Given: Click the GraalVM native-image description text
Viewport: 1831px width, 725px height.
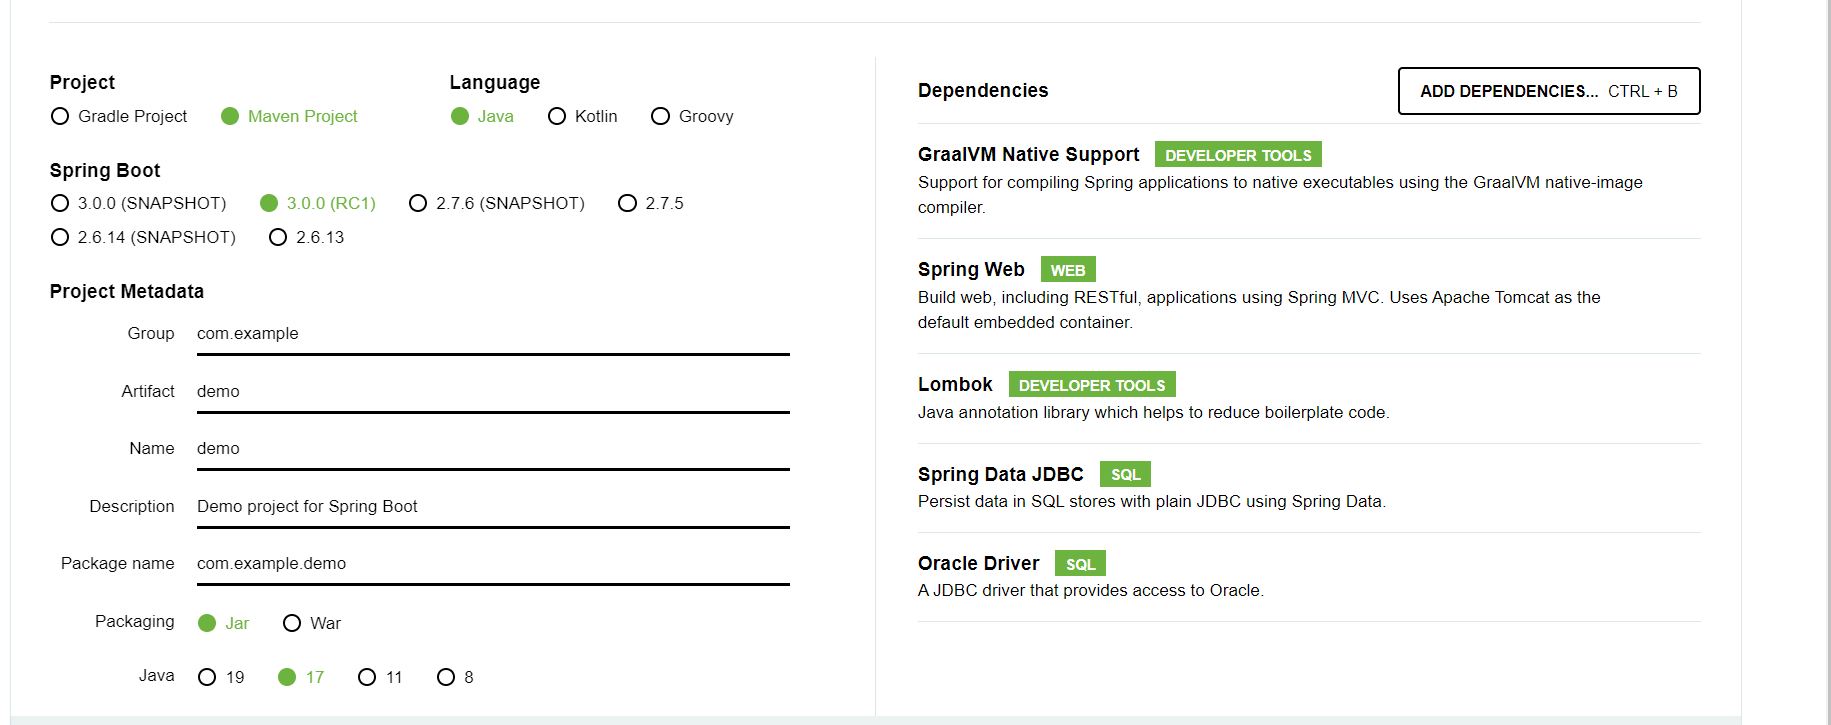Looking at the screenshot, I should [x=1280, y=195].
